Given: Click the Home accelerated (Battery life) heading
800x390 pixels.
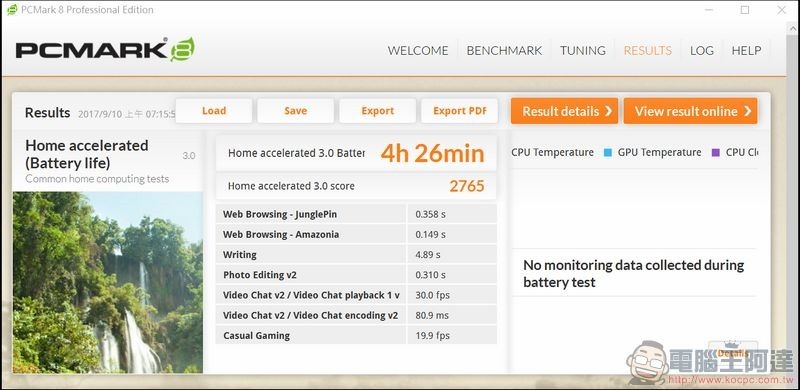Looking at the screenshot, I should point(87,154).
